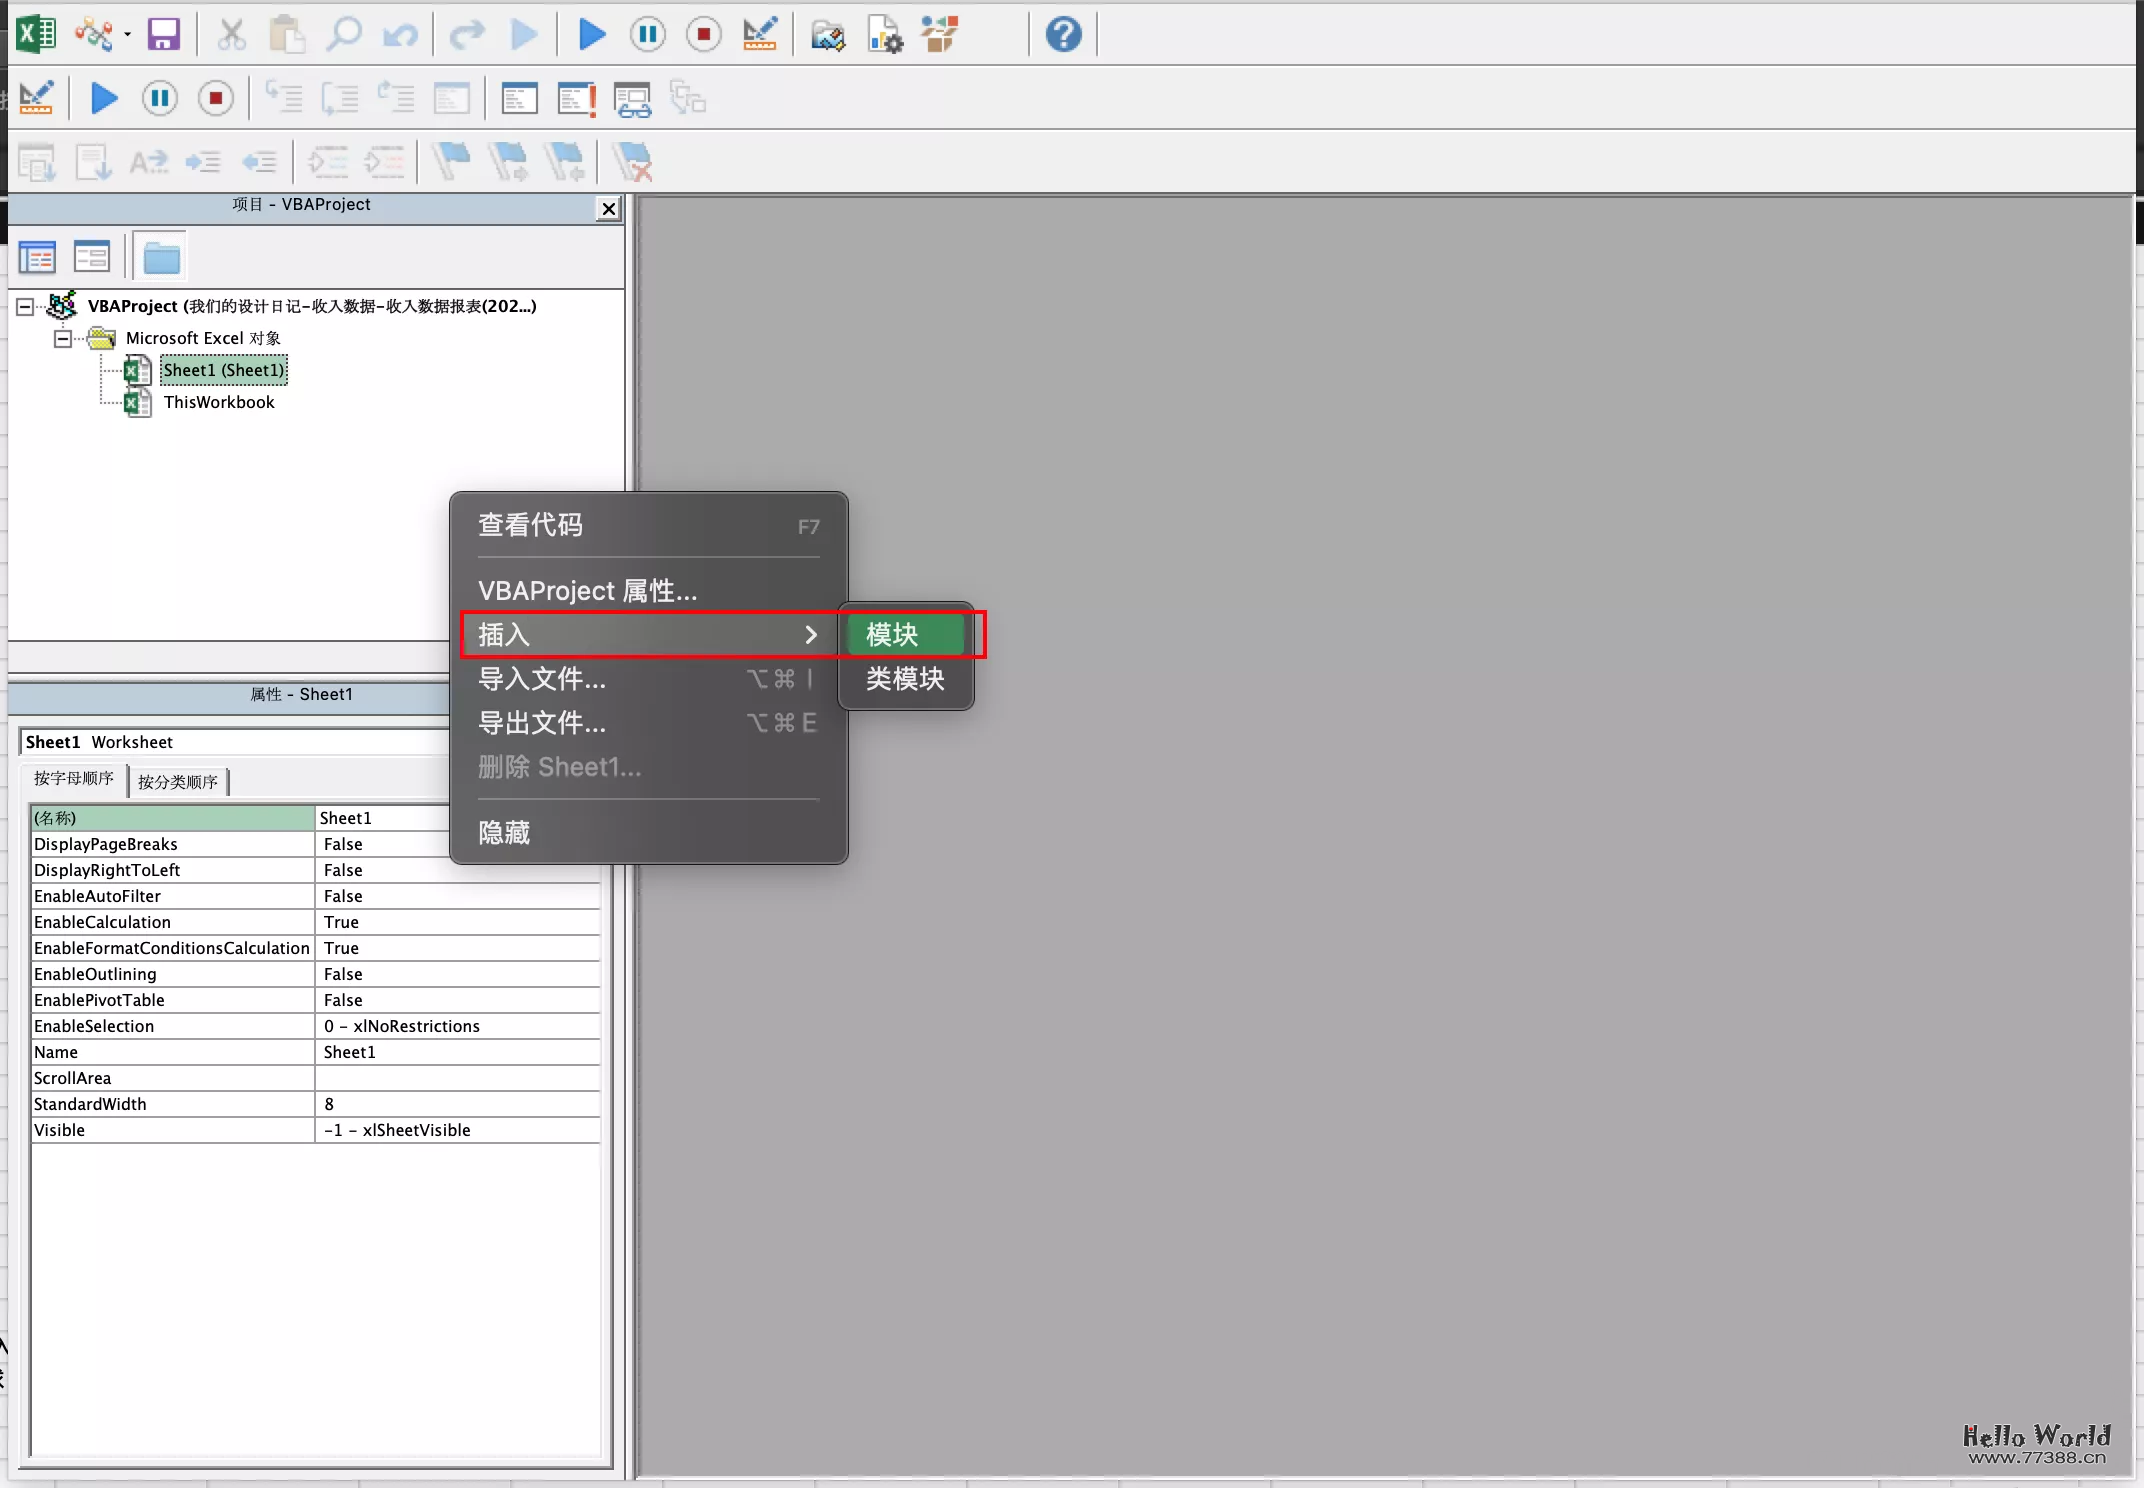Viewport: 2144px width, 1488px height.
Task: Click the Find magnifier icon
Action: pyautogui.click(x=345, y=33)
